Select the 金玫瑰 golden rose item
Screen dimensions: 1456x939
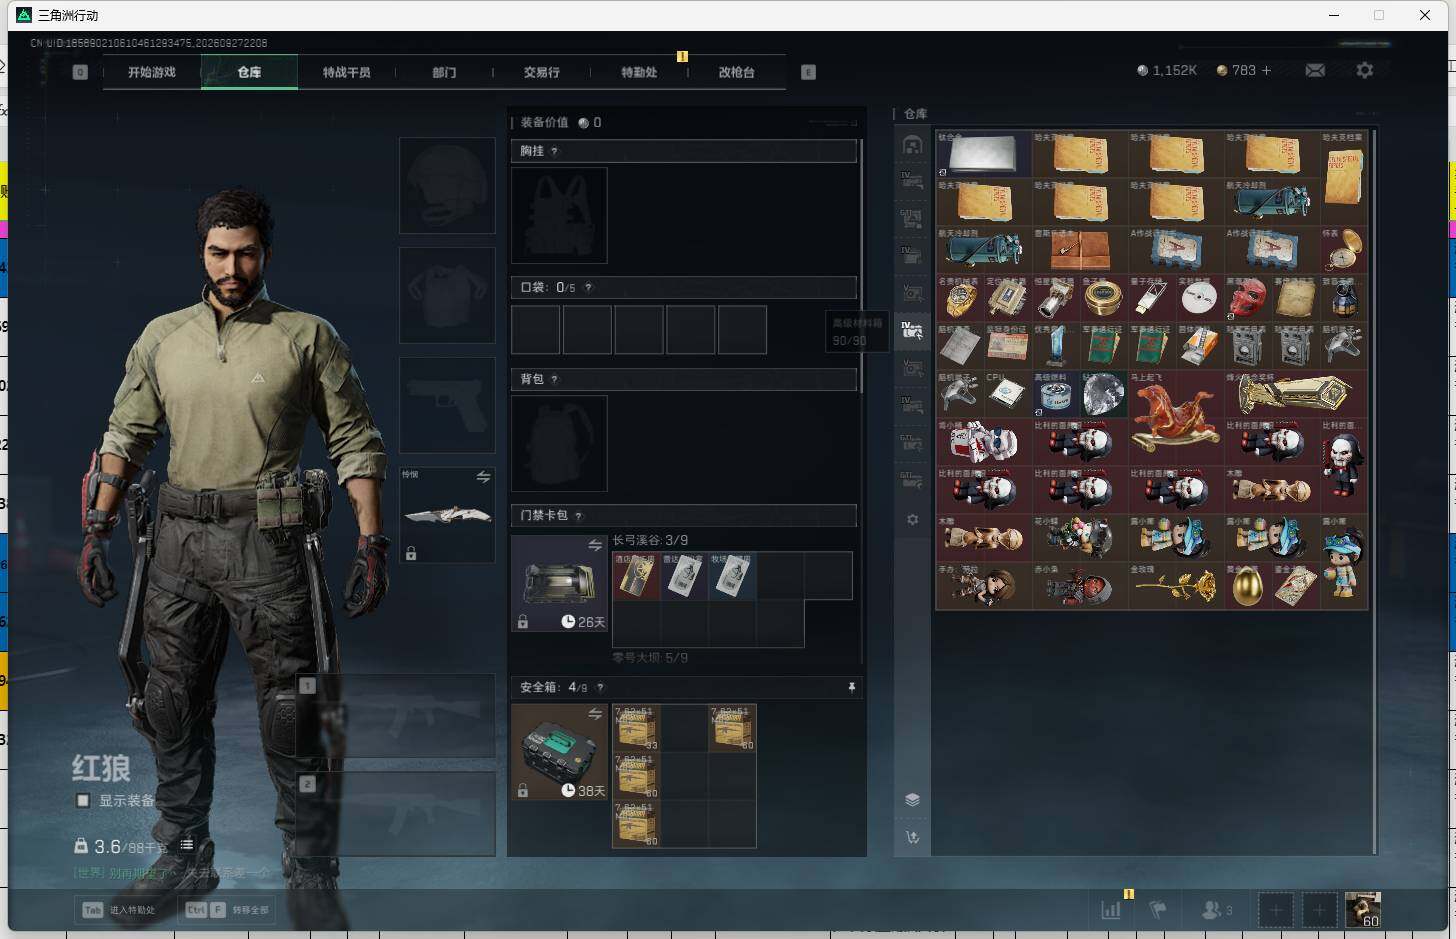click(1176, 586)
